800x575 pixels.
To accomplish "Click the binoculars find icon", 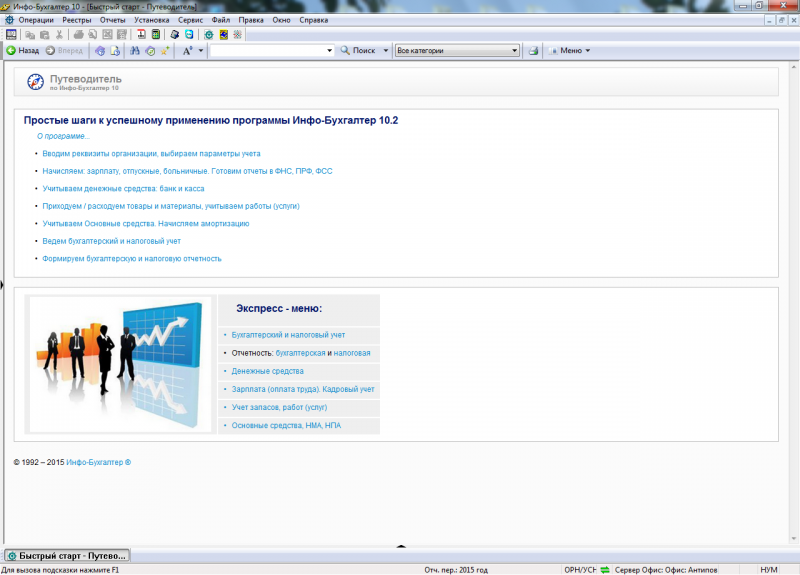I will click(x=135, y=51).
